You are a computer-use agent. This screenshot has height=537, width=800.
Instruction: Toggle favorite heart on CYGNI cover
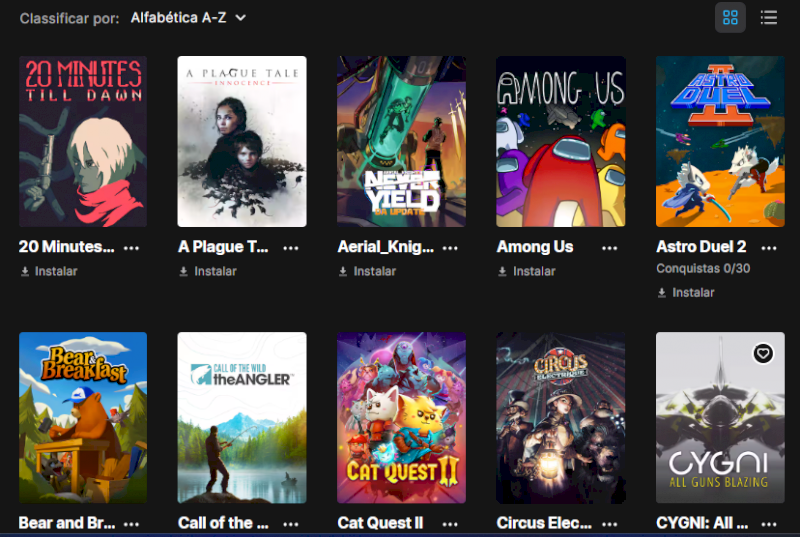(x=763, y=353)
